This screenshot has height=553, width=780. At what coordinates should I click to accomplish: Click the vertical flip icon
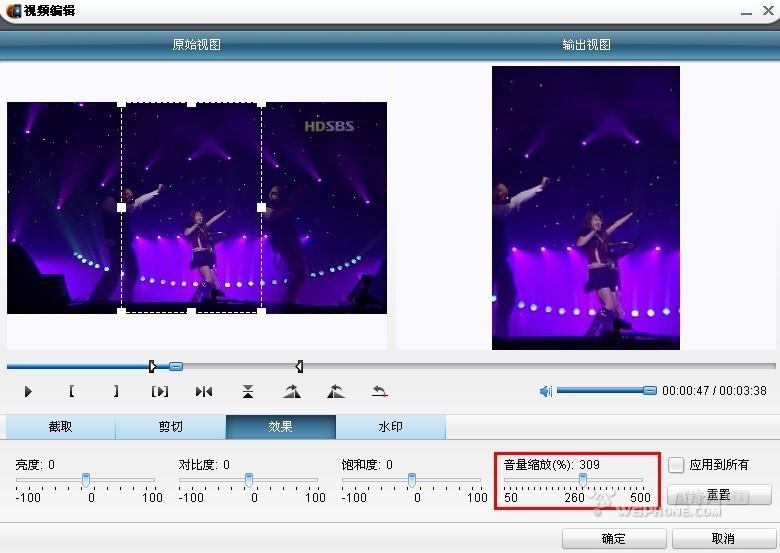point(248,392)
